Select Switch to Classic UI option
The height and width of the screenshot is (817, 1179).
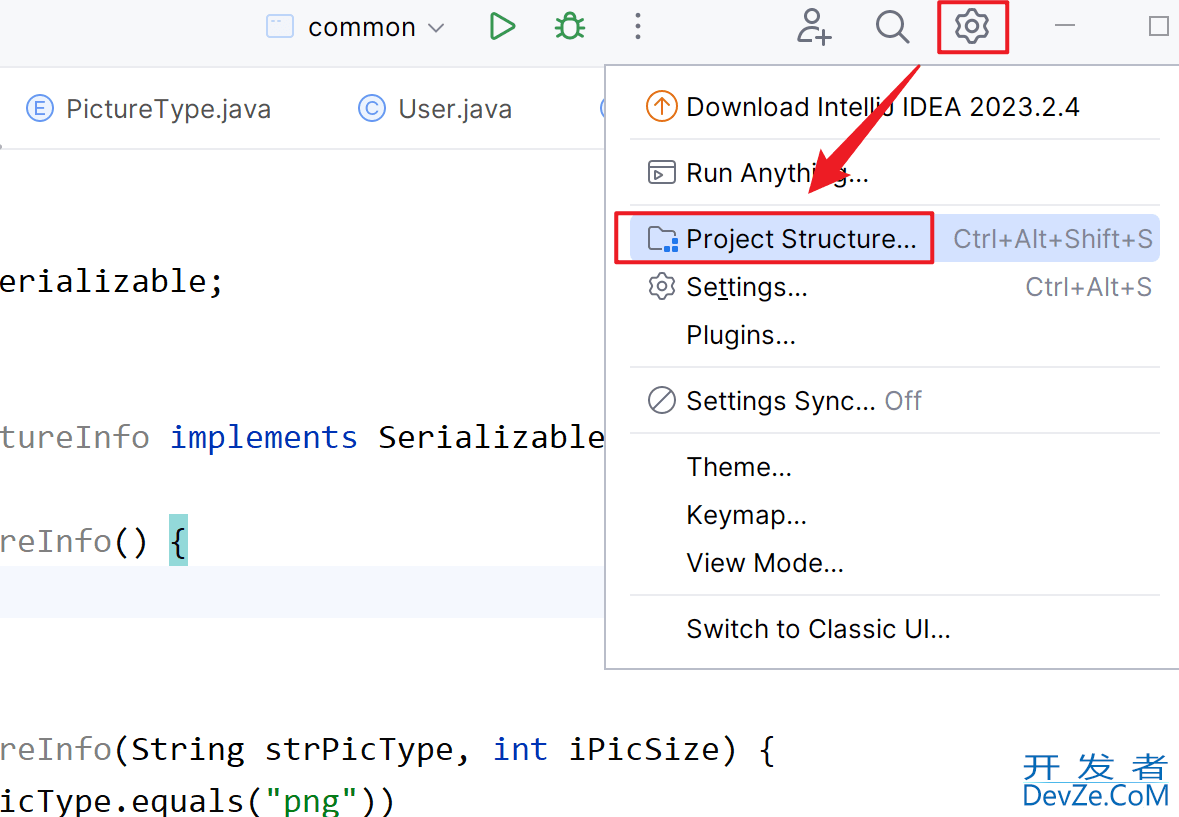coord(894,629)
